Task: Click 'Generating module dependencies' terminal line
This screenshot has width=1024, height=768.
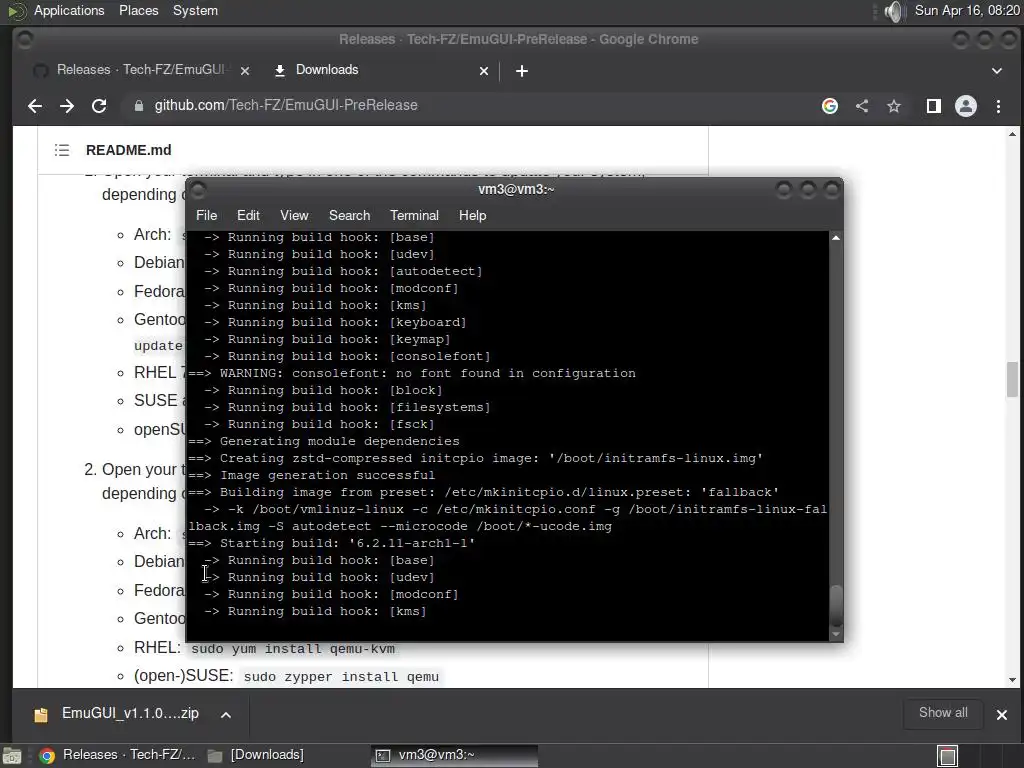Action: [324, 441]
